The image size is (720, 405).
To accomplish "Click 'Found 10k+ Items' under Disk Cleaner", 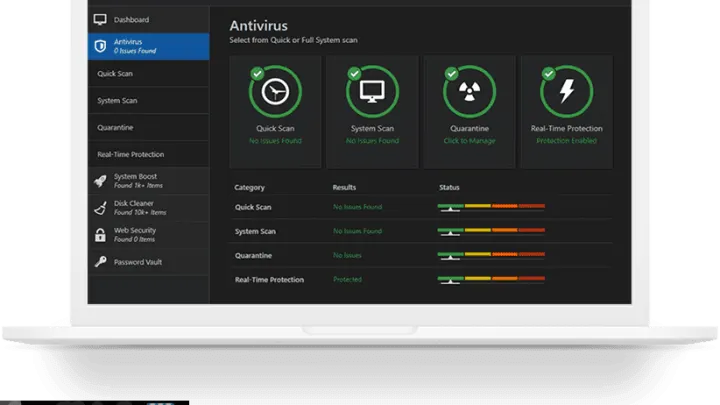I will tap(140, 213).
